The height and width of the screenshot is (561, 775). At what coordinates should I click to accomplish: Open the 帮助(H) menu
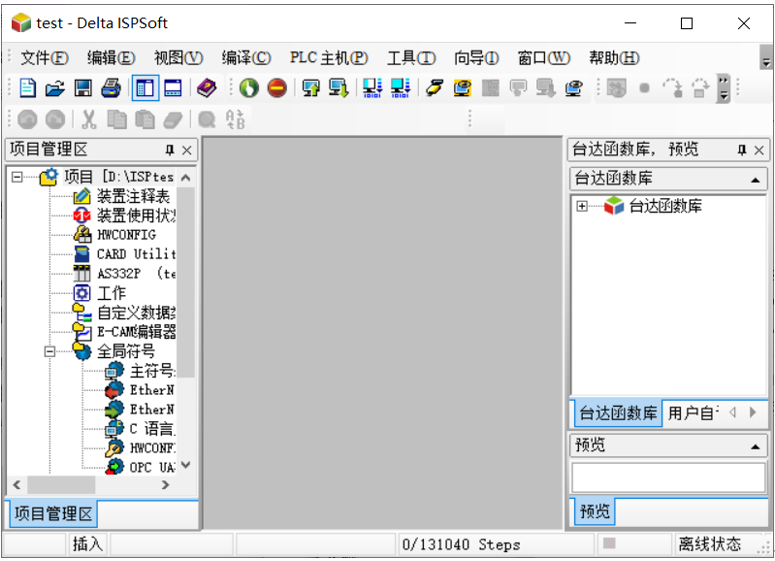(x=614, y=58)
